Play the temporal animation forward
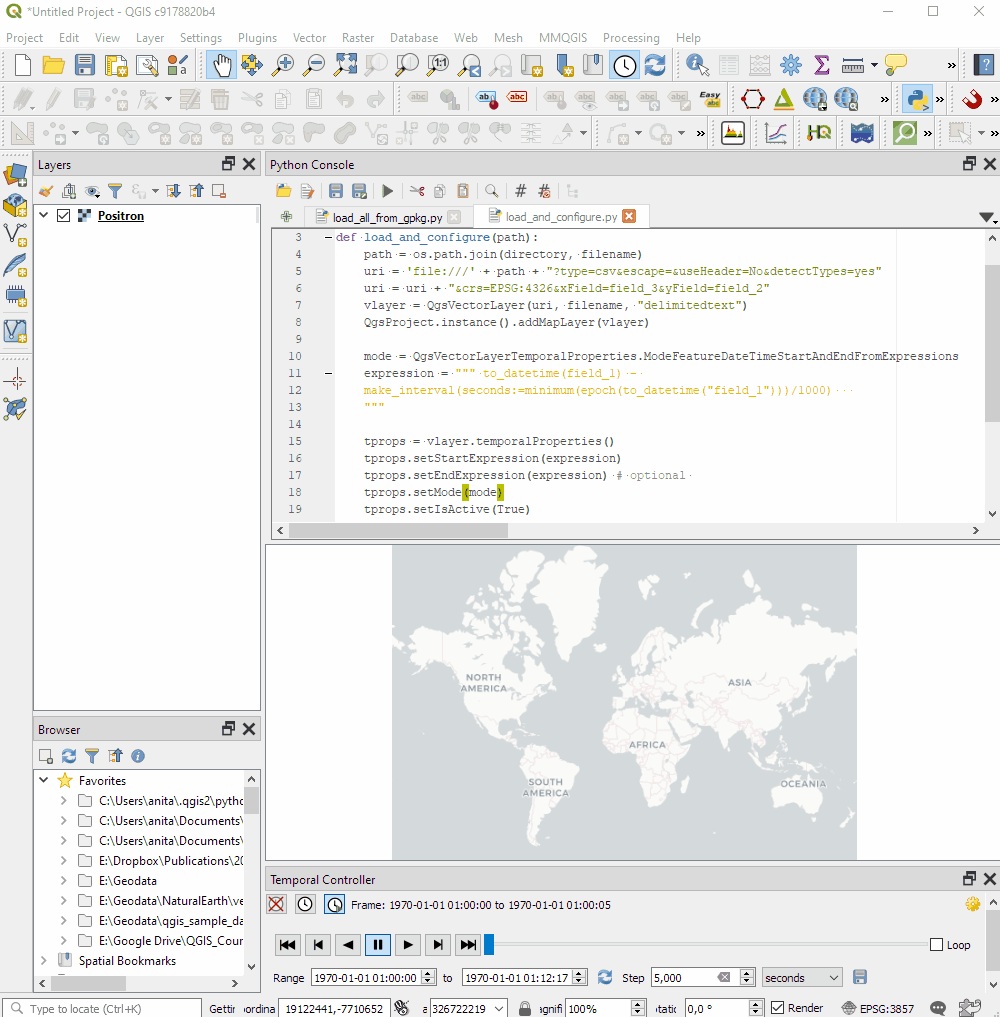Screen dimensions: 1000x1017 tap(408, 944)
